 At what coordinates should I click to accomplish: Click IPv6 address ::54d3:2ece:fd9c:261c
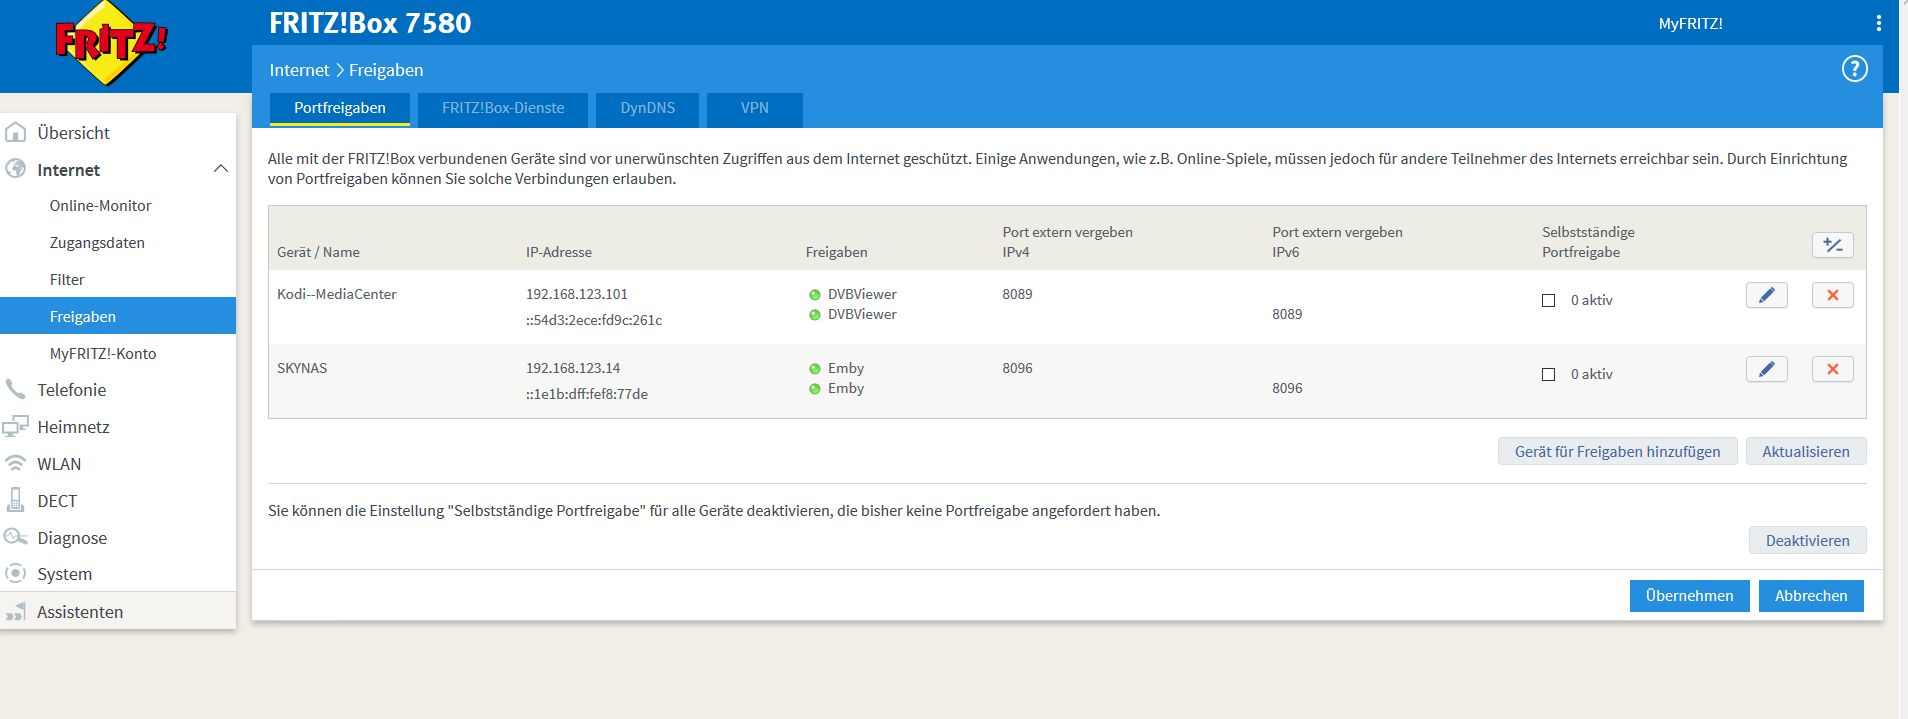(594, 320)
